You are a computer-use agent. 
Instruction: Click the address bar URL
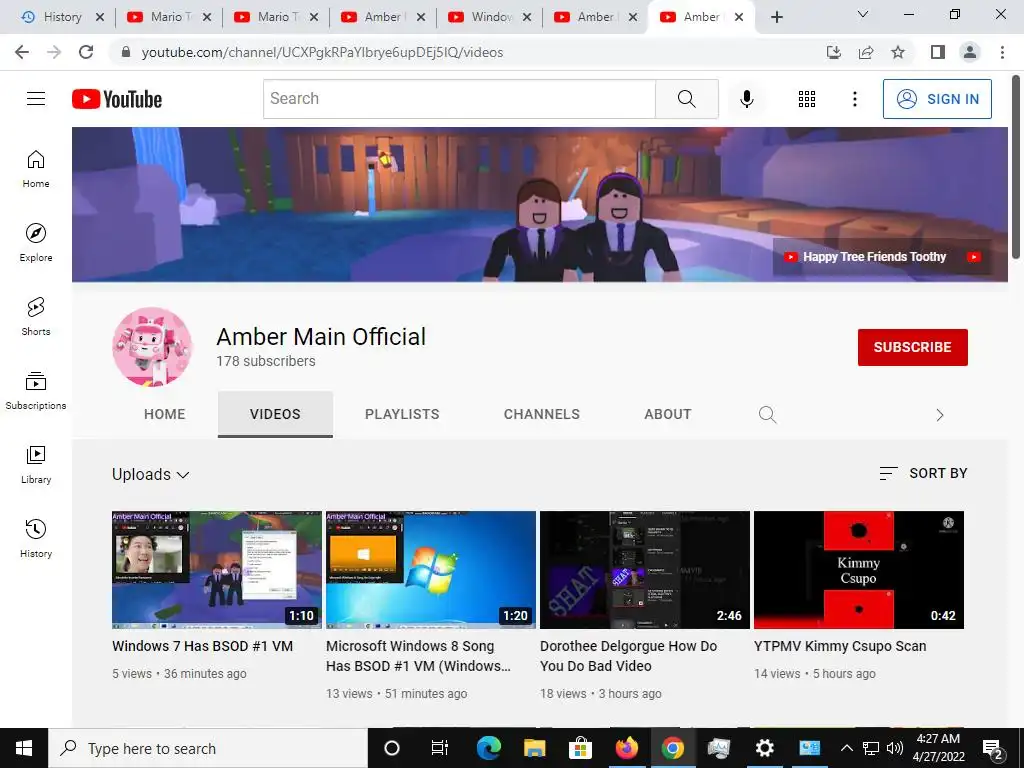pyautogui.click(x=322, y=52)
